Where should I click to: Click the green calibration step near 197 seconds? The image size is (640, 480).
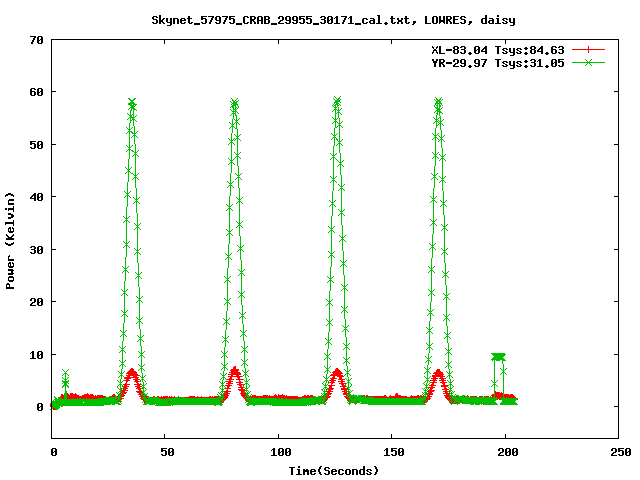point(498,357)
